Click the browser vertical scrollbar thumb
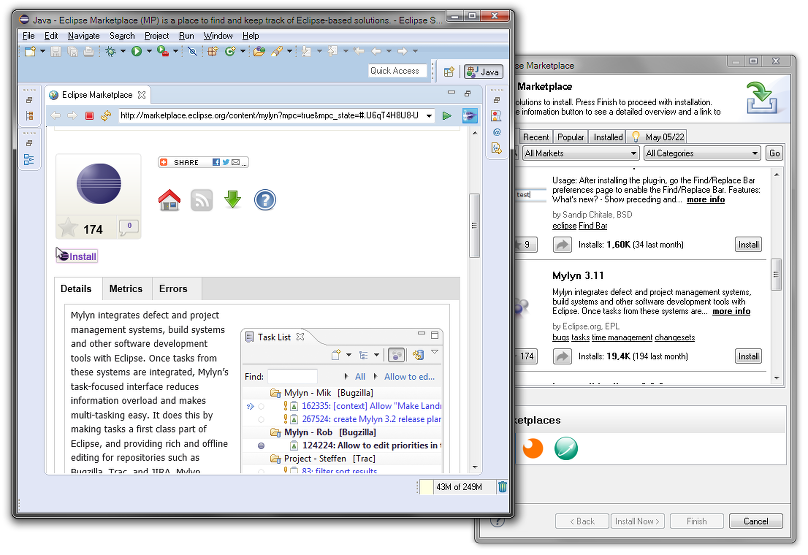The image size is (808, 555). click(x=474, y=225)
